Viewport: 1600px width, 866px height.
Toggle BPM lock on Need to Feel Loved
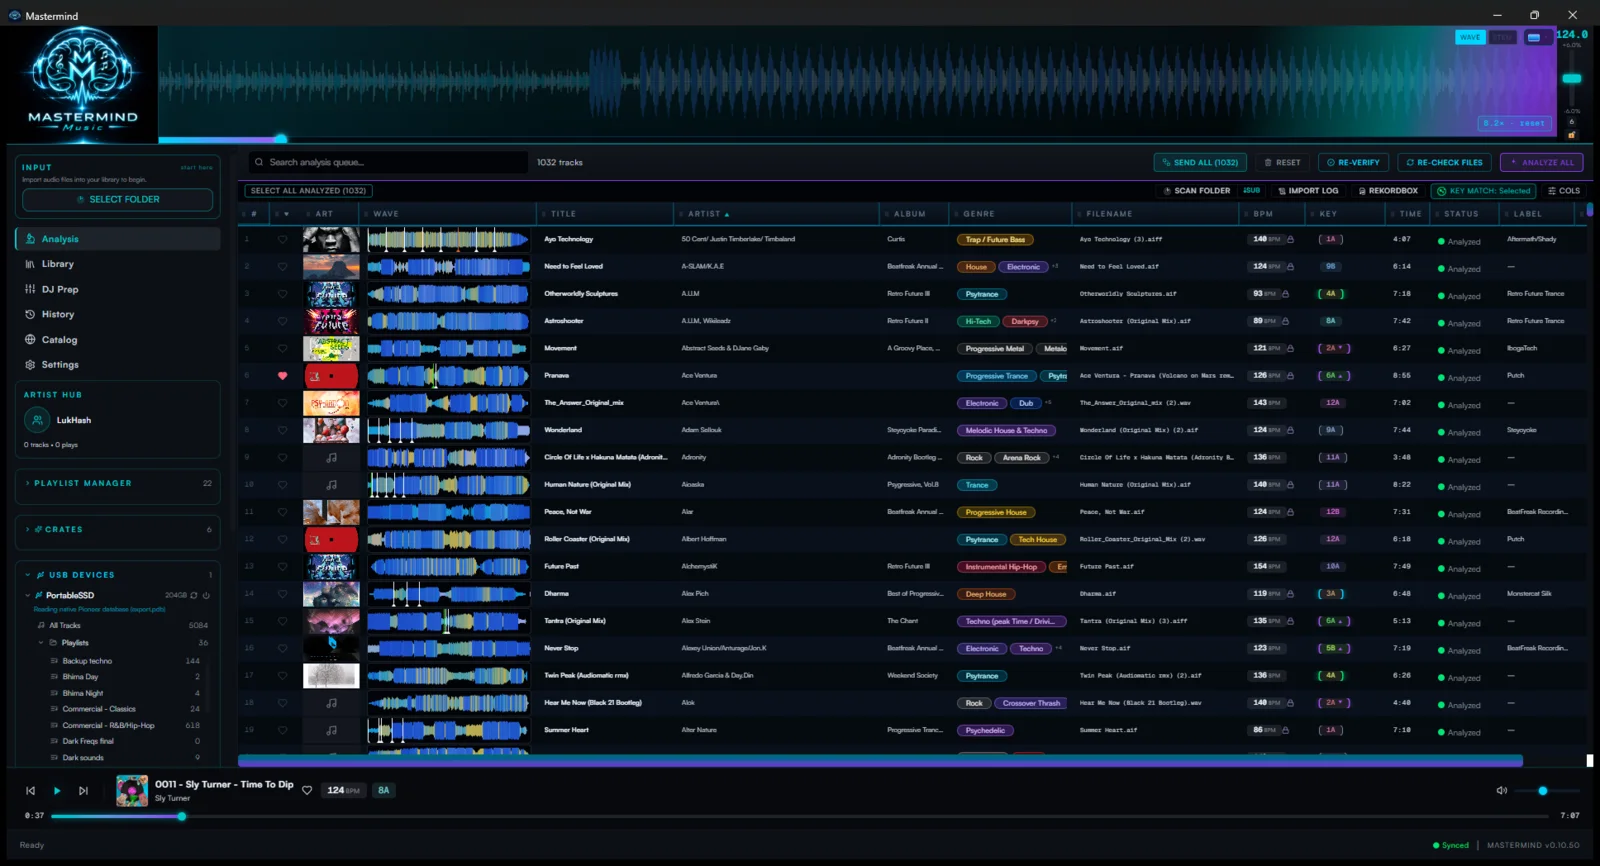click(1290, 267)
